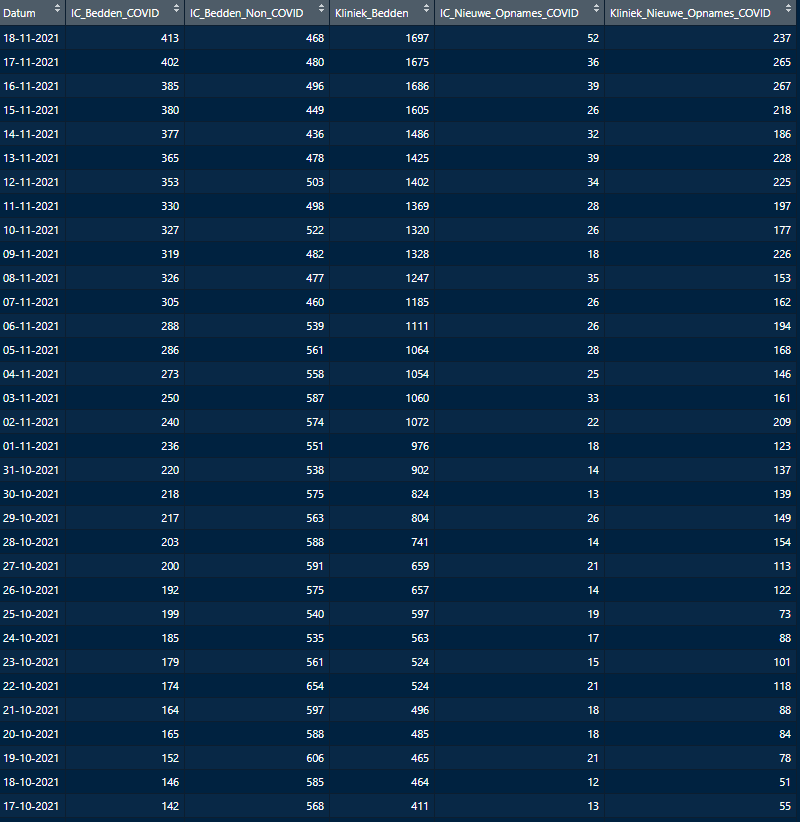Select date cell 24-10-2021
Image resolution: width=800 pixels, height=822 pixels.
point(31,639)
